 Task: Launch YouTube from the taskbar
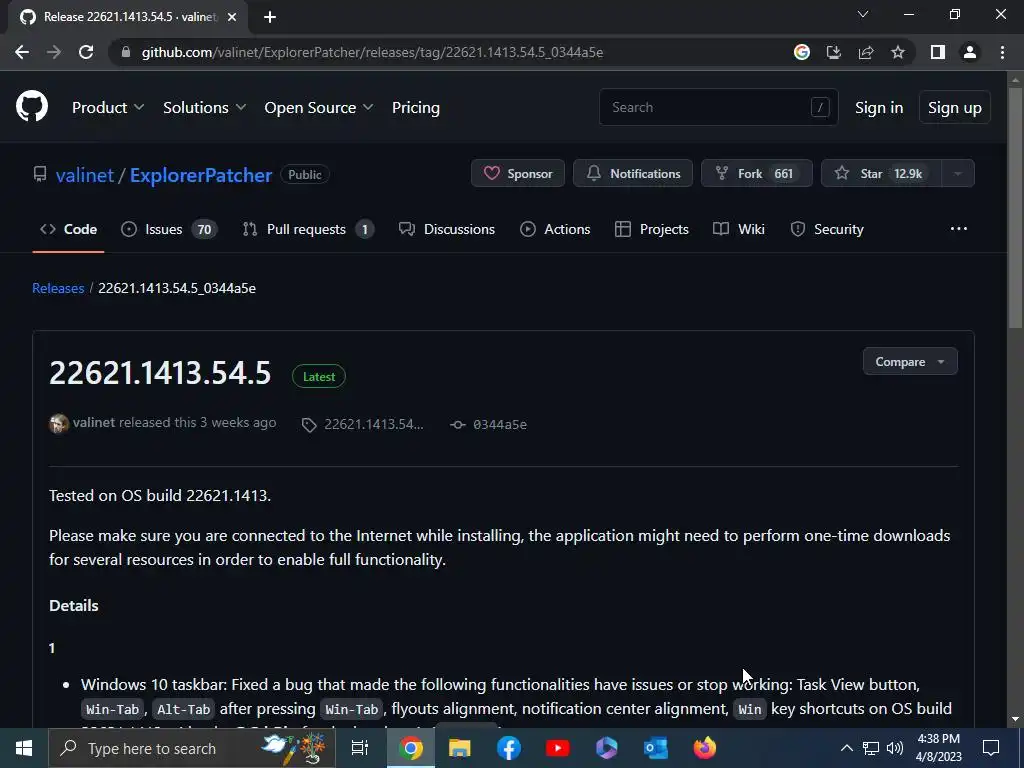pyautogui.click(x=558, y=748)
